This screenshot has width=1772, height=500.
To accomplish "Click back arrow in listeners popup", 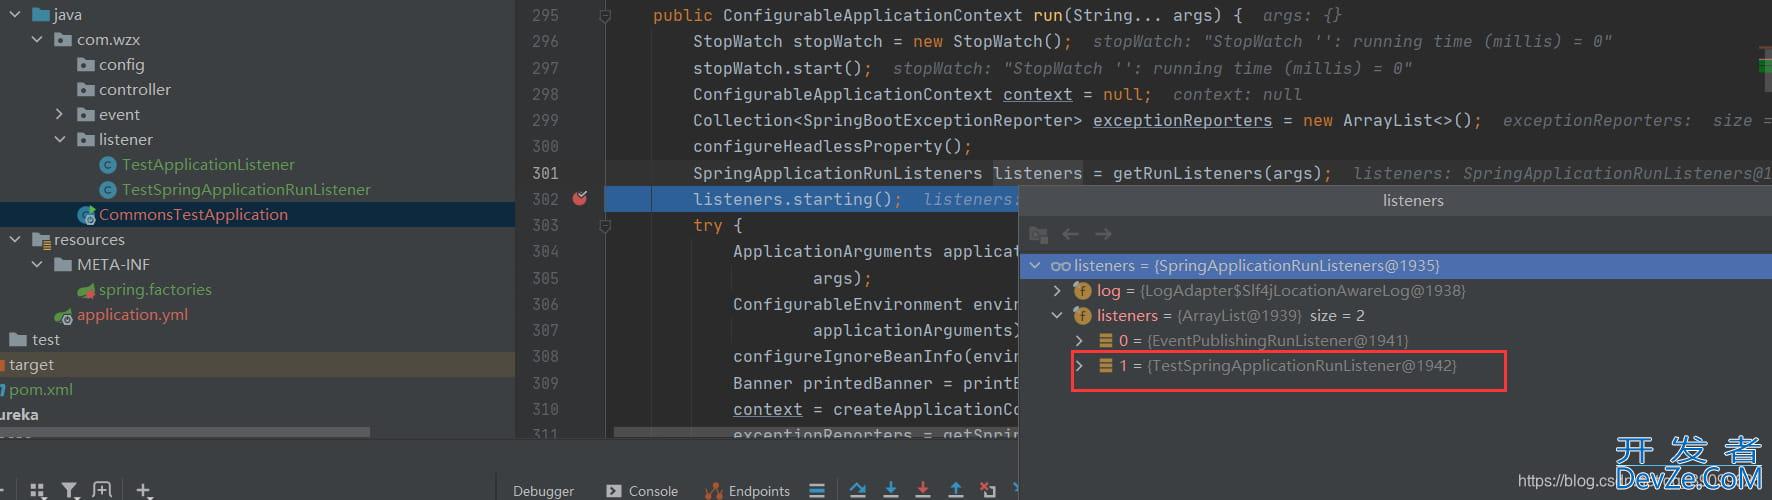I will [x=1070, y=234].
